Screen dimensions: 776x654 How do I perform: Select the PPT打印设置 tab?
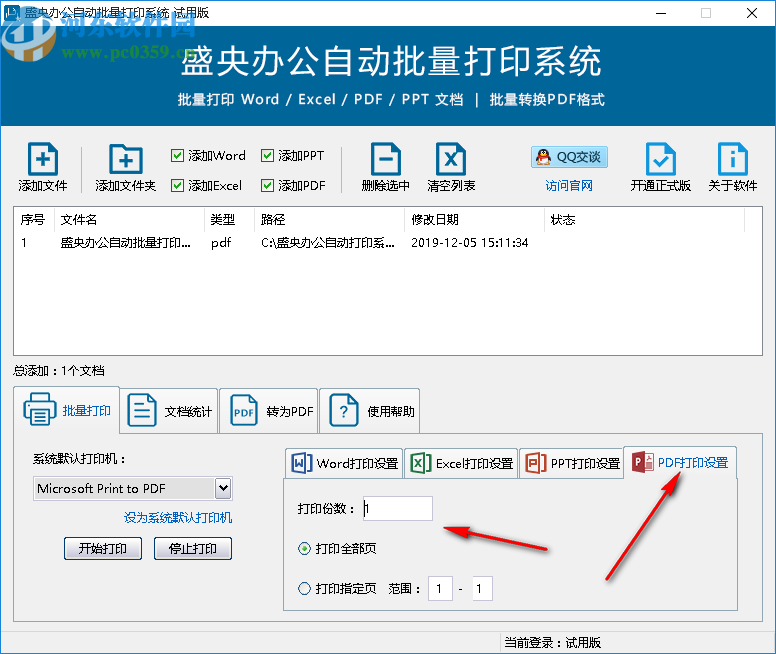click(571, 463)
